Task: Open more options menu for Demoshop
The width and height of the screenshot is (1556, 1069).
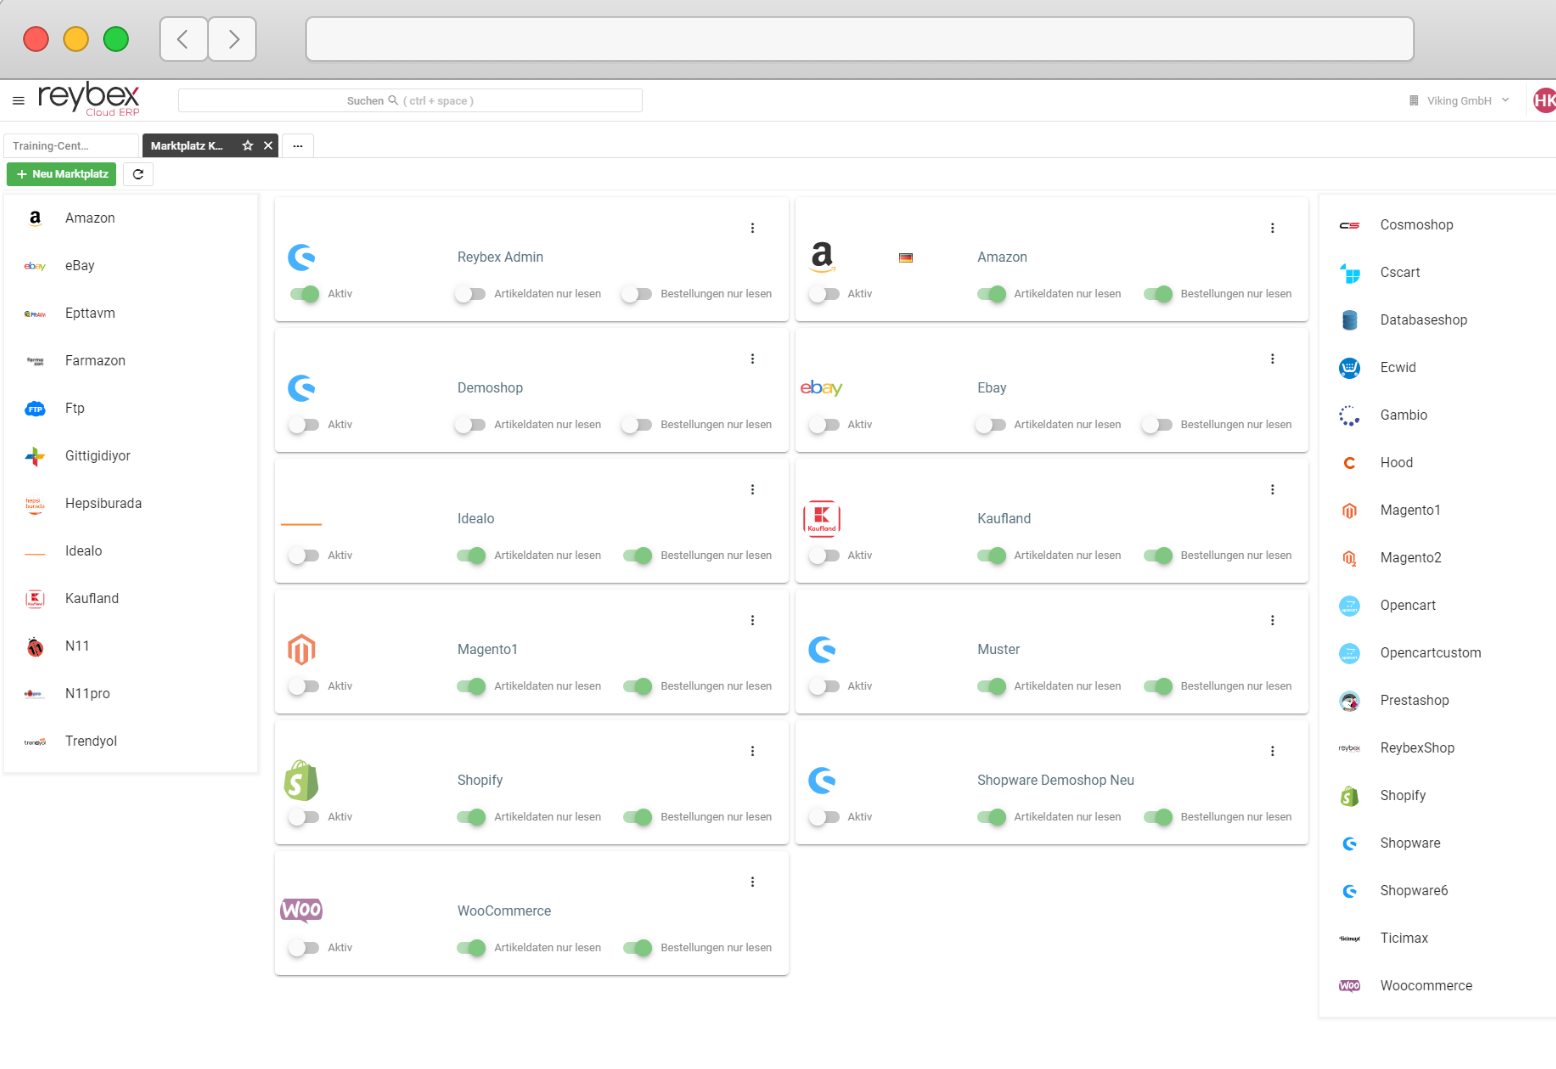Action: (752, 359)
